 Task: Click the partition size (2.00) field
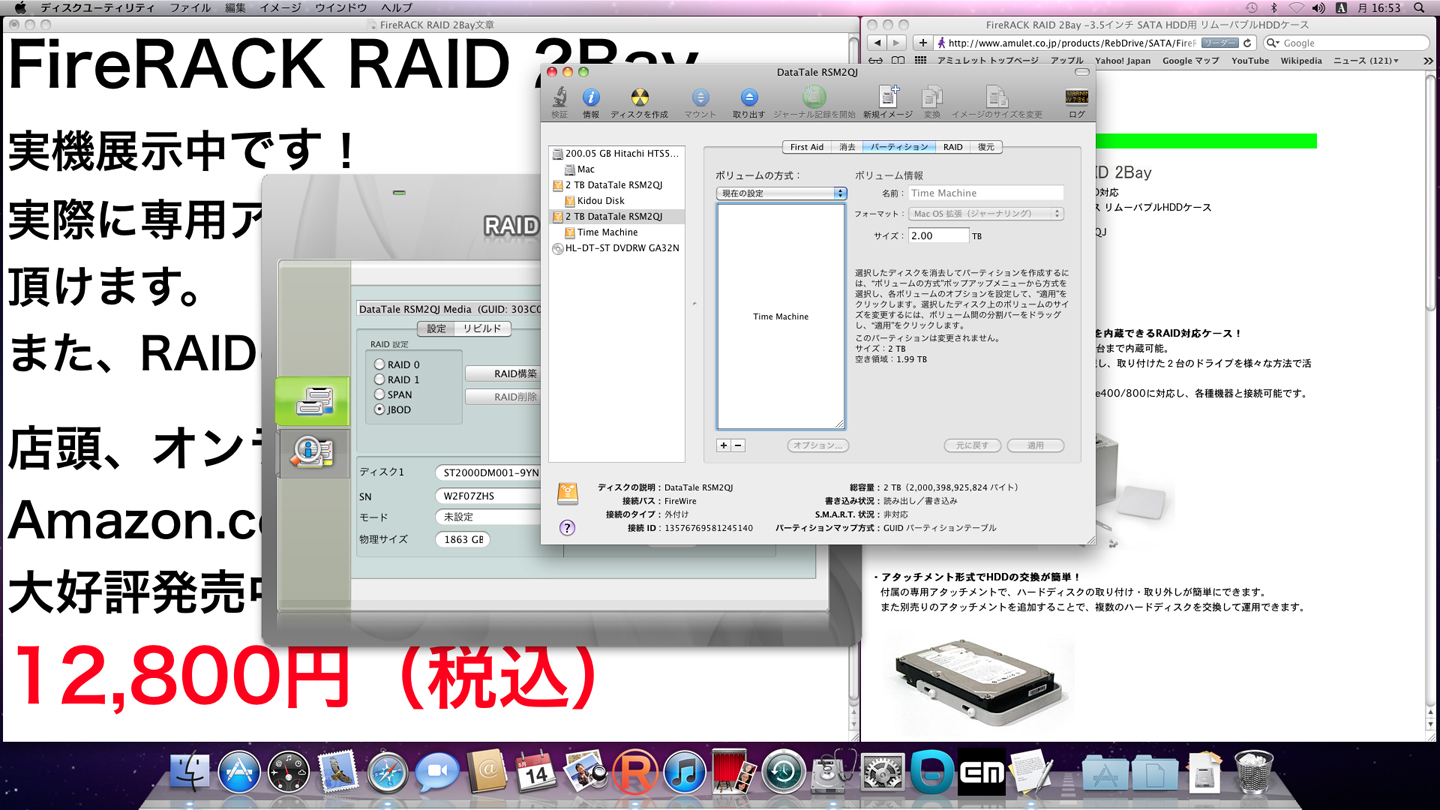pos(938,236)
